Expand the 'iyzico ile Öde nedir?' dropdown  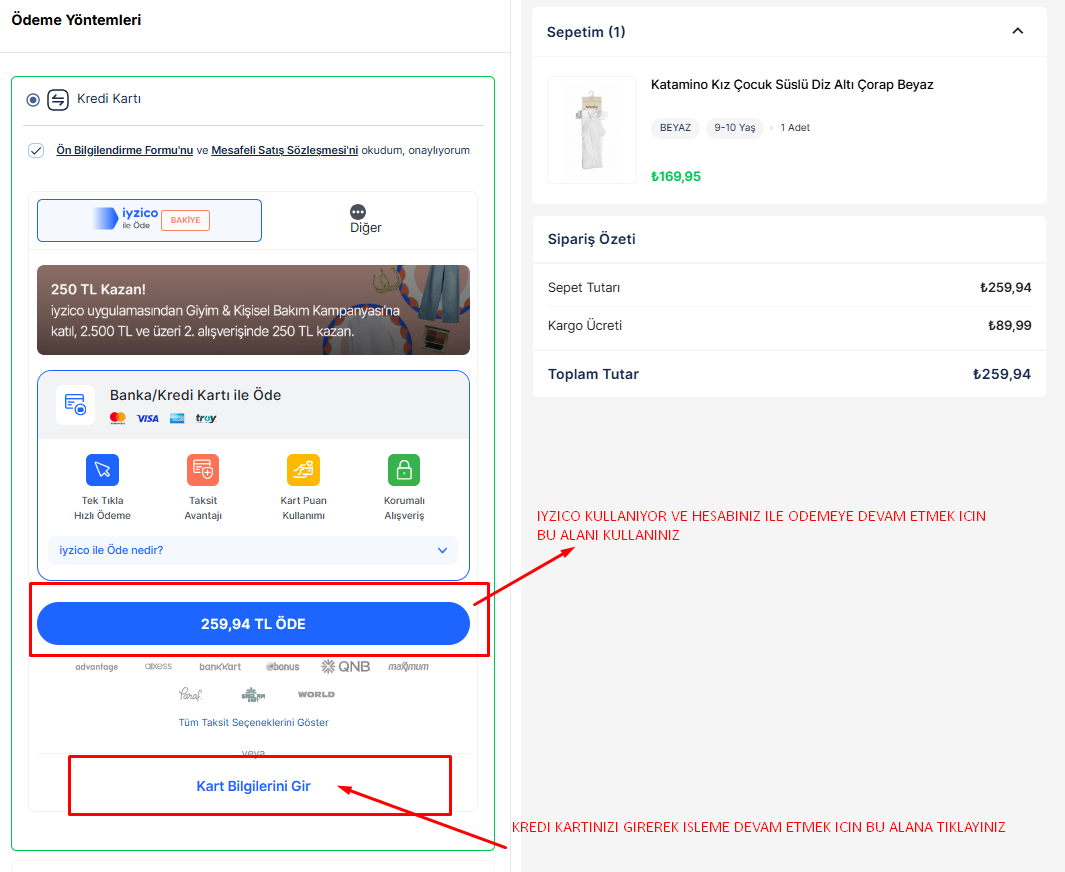click(443, 550)
